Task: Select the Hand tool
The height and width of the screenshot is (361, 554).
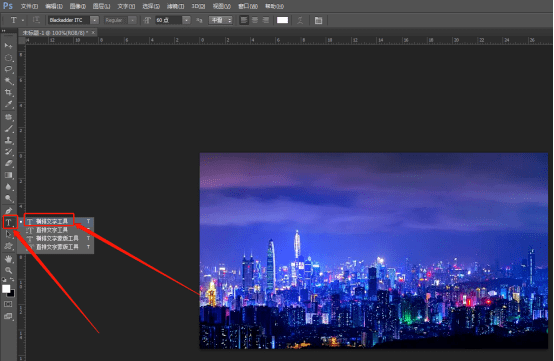Action: pos(8,259)
